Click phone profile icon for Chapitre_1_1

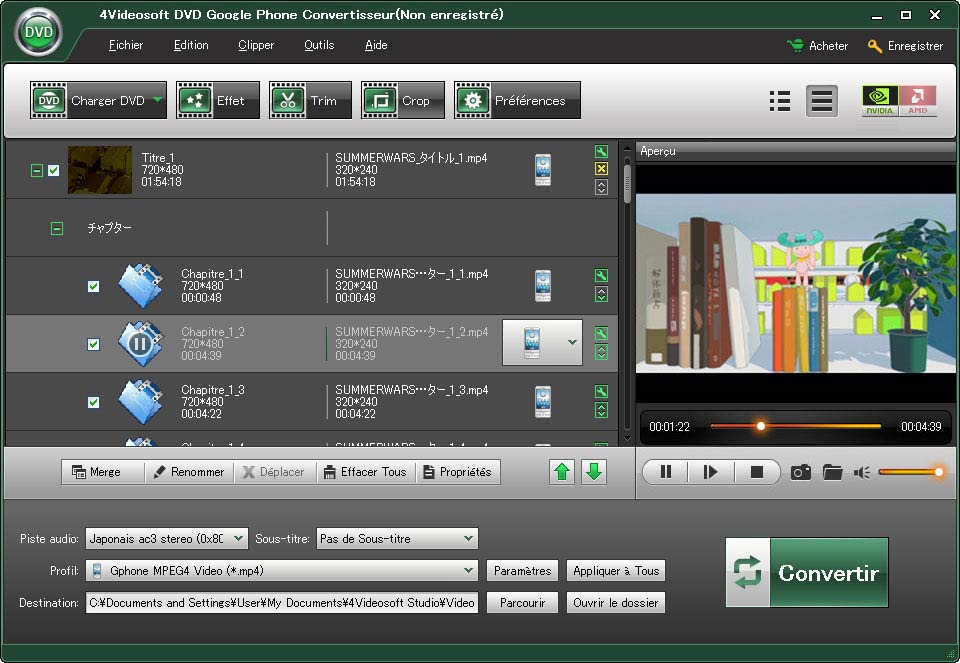click(x=542, y=286)
